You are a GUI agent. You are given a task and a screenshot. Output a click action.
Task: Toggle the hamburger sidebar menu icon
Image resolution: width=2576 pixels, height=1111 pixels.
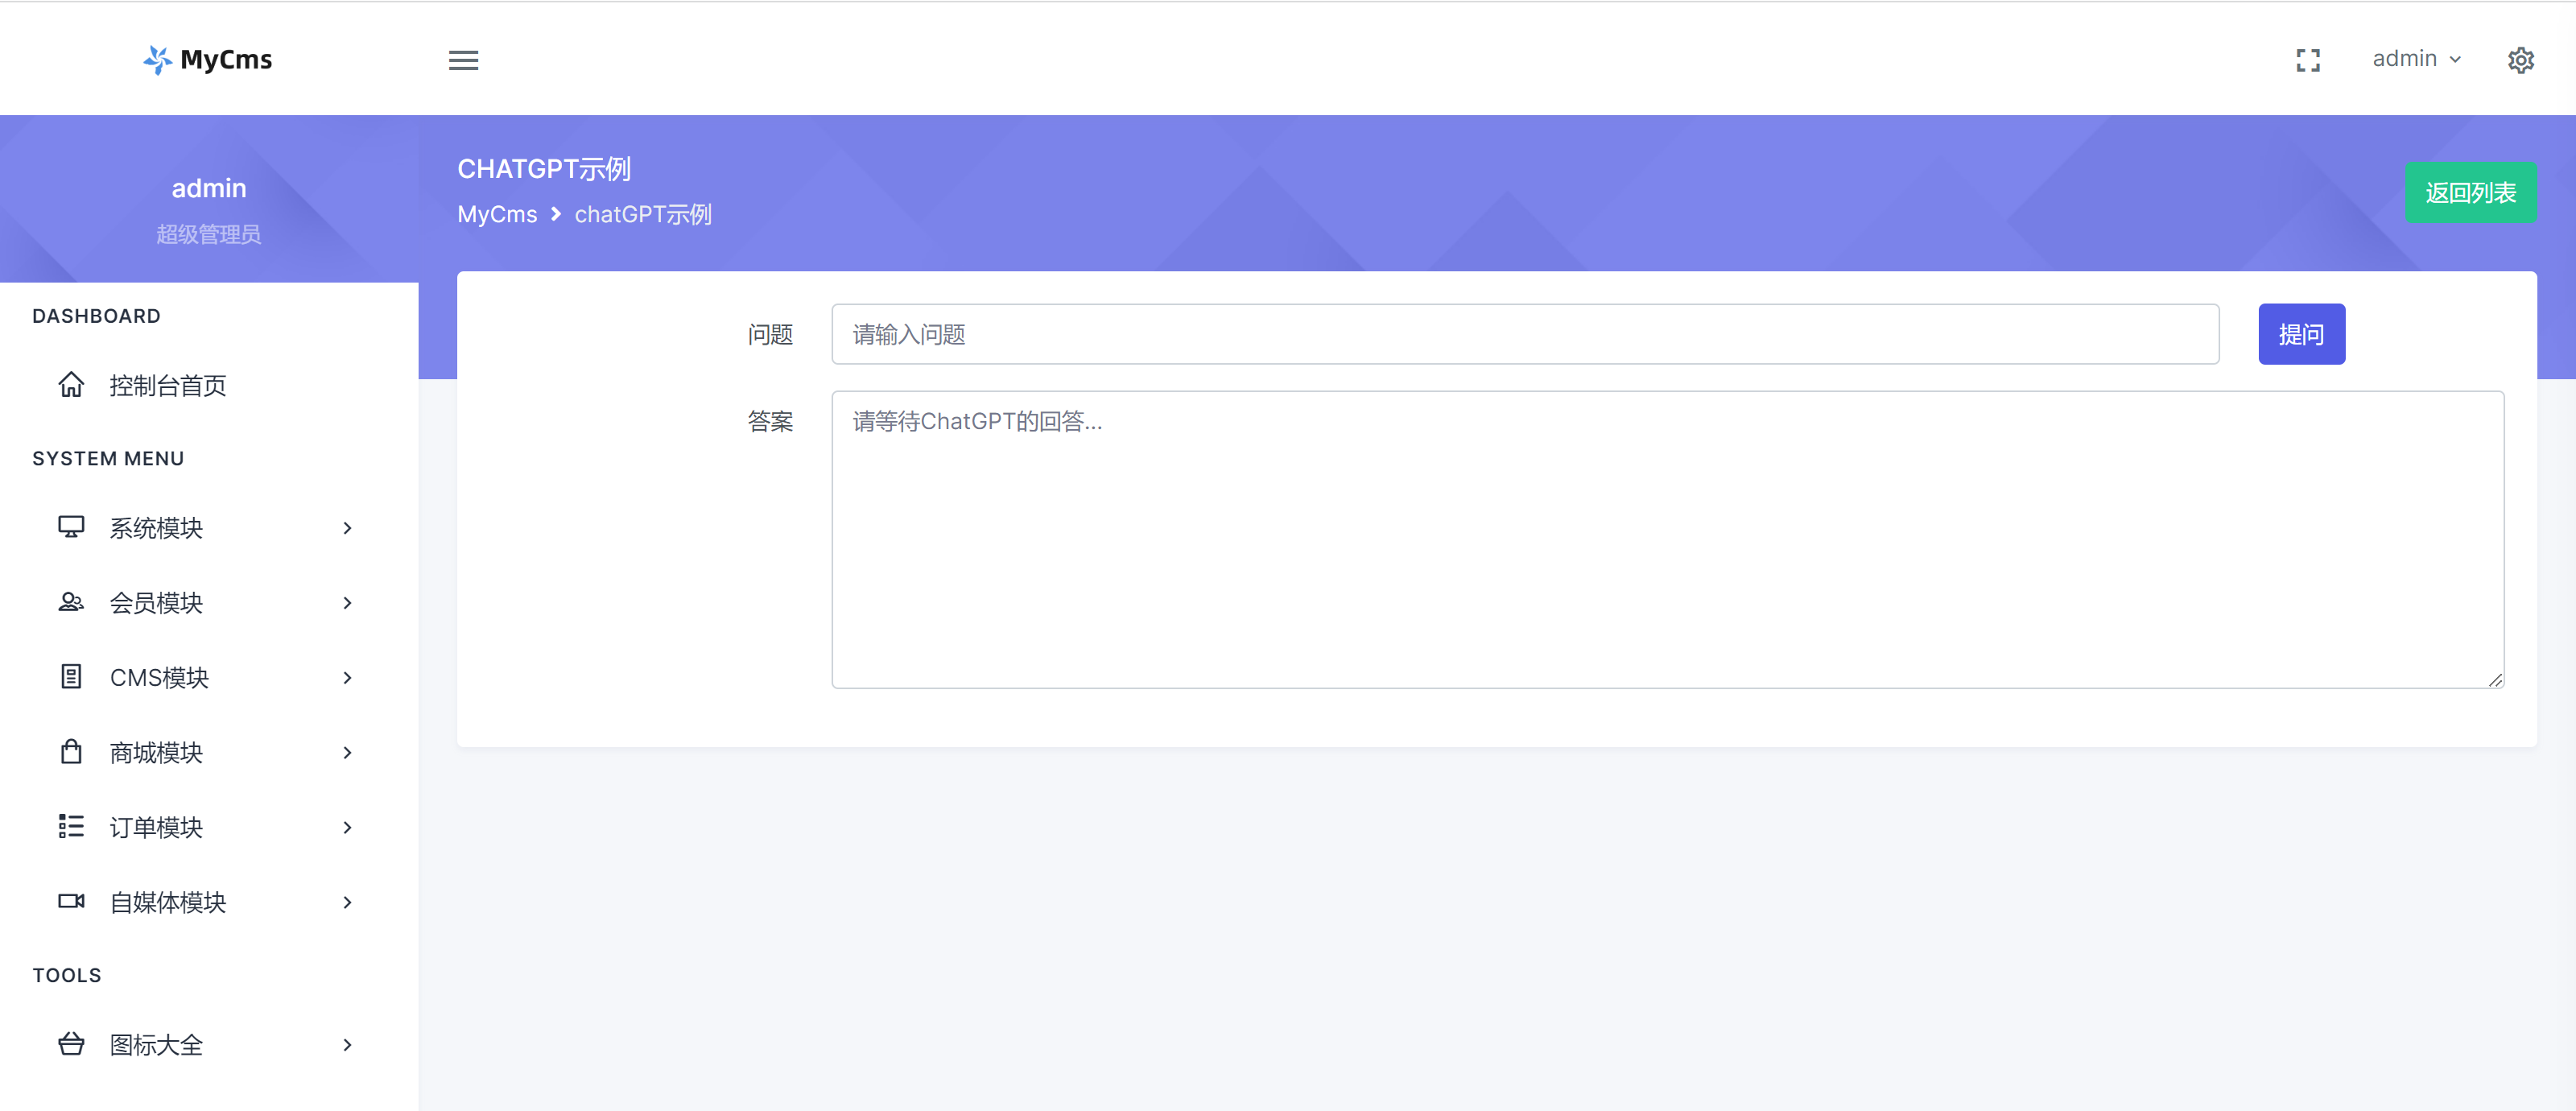click(x=463, y=60)
